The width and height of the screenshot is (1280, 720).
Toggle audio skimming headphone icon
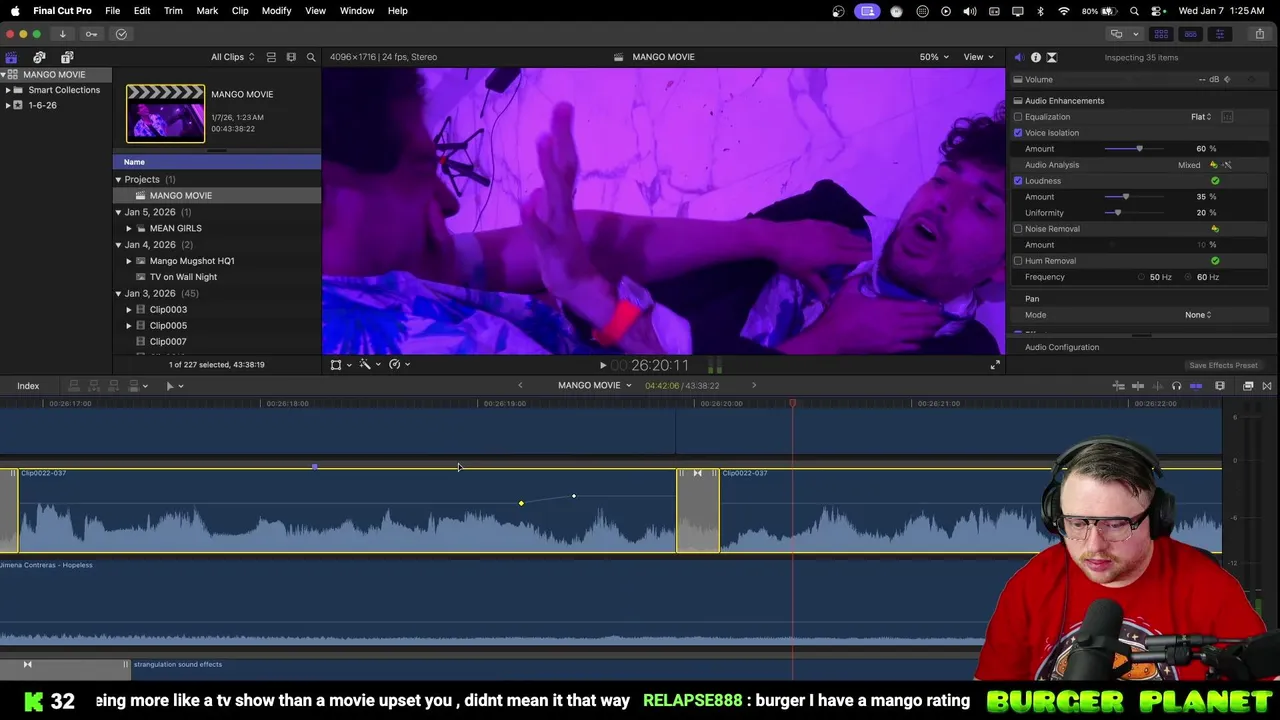(1176, 386)
